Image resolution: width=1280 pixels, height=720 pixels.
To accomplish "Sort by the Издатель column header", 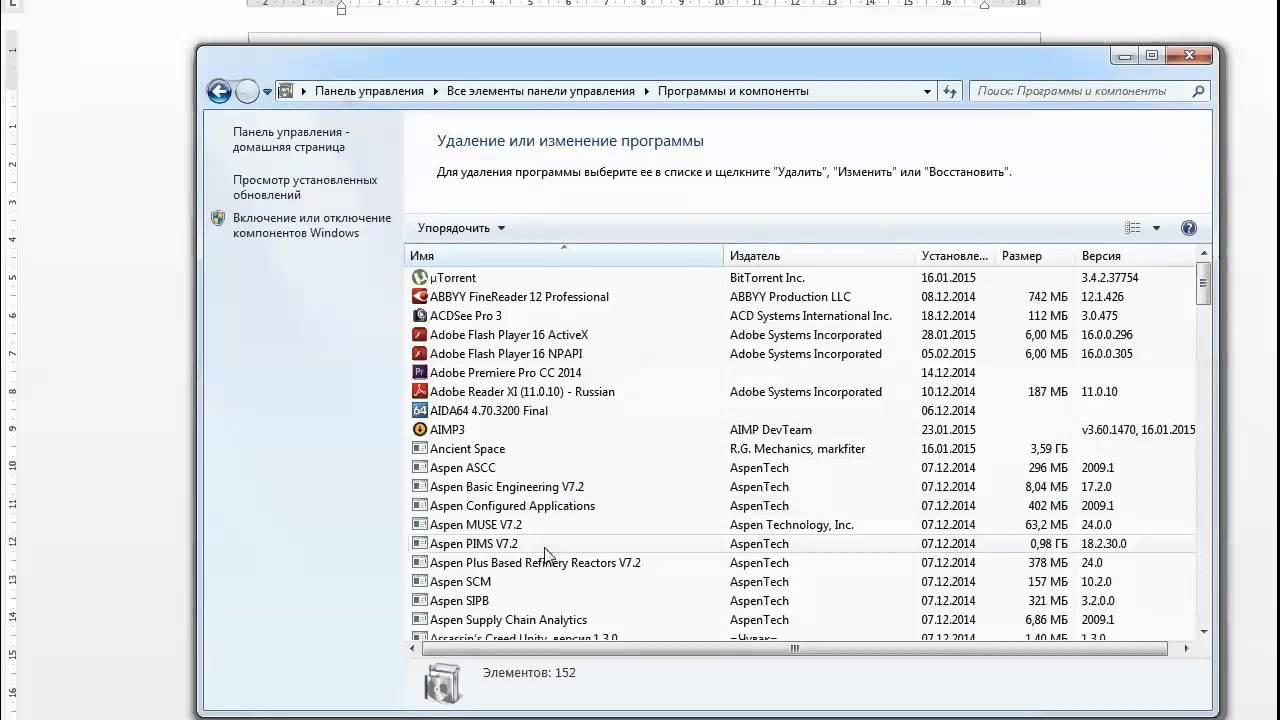I will tap(819, 256).
